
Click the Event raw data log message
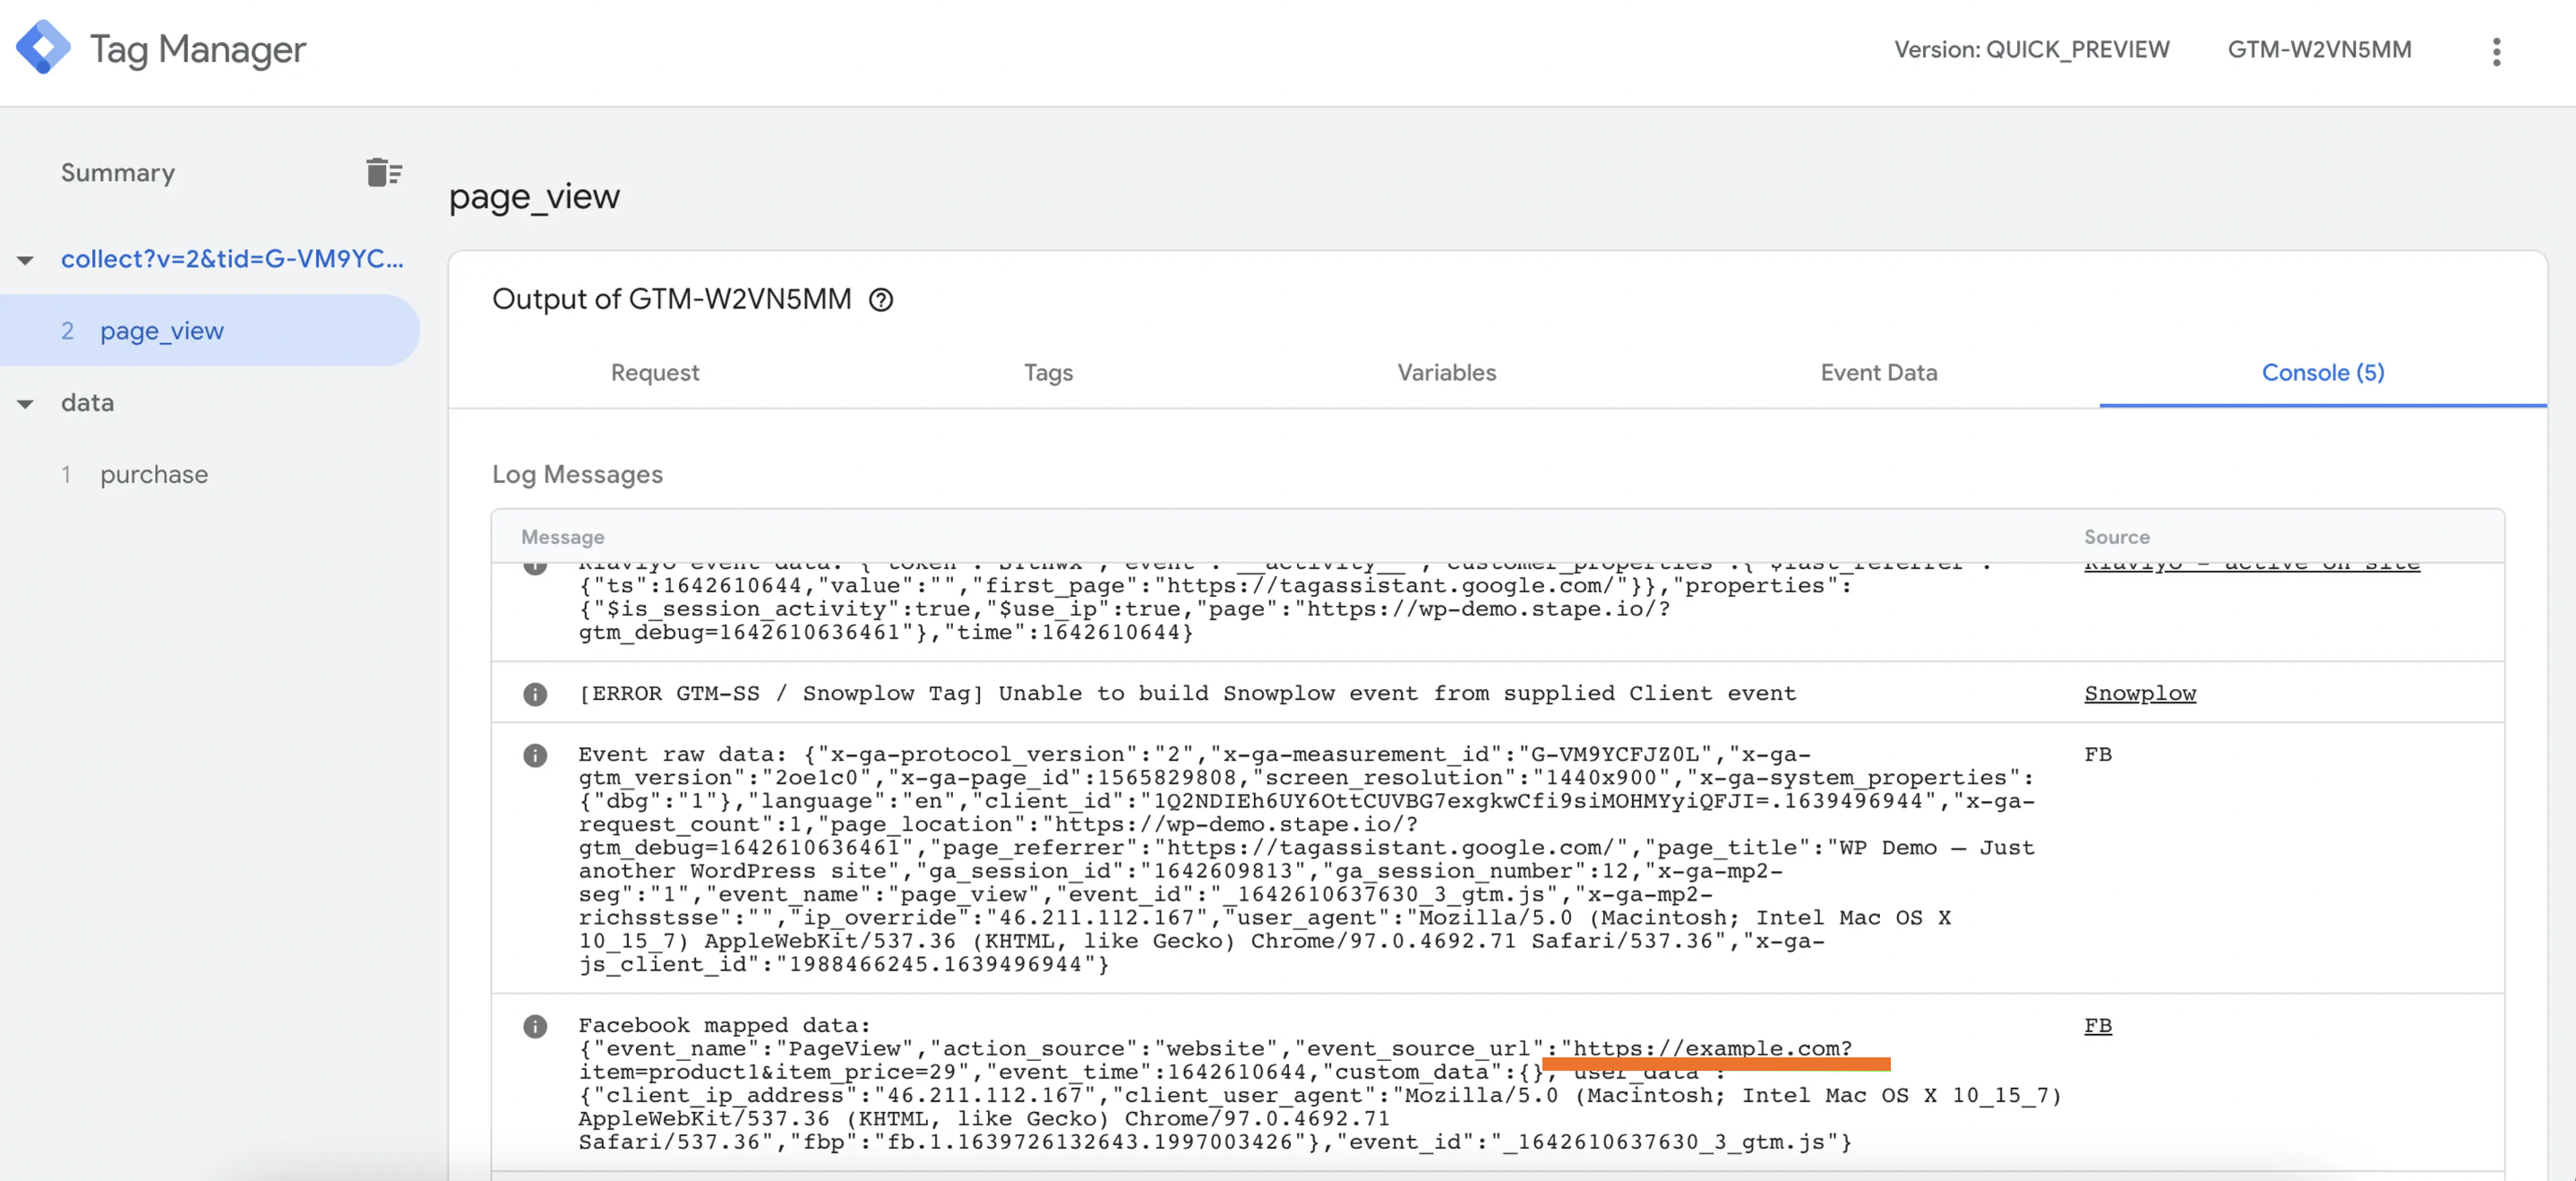coord(1306,859)
